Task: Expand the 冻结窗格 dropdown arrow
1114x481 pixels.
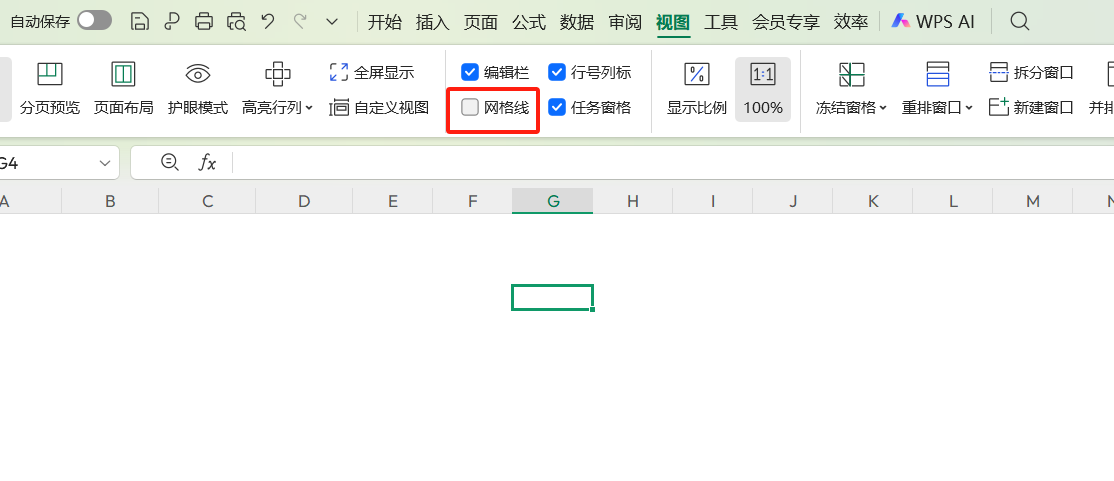Action: tap(883, 108)
